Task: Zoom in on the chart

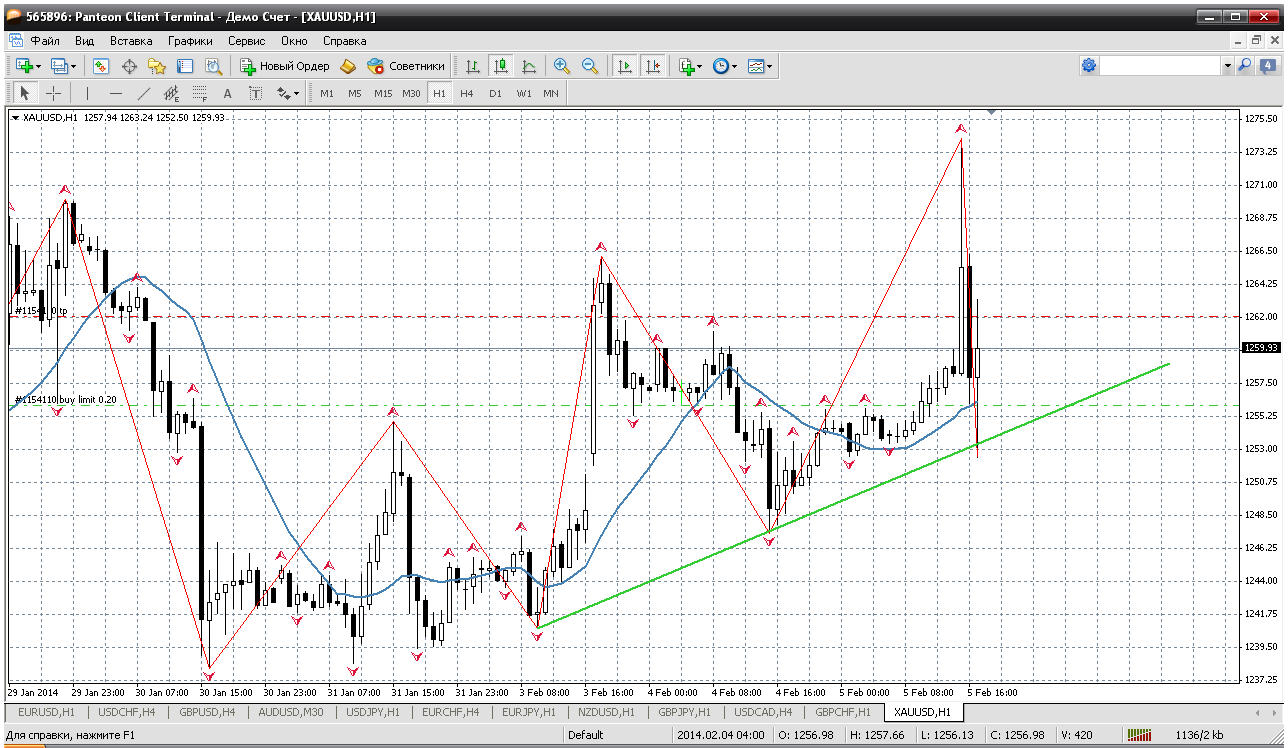Action: click(562, 66)
